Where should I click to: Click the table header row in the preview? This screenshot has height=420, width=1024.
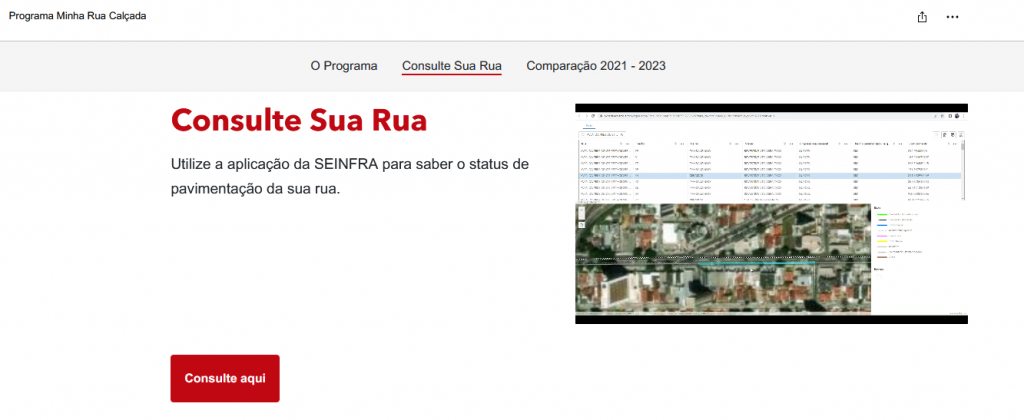pos(770,144)
